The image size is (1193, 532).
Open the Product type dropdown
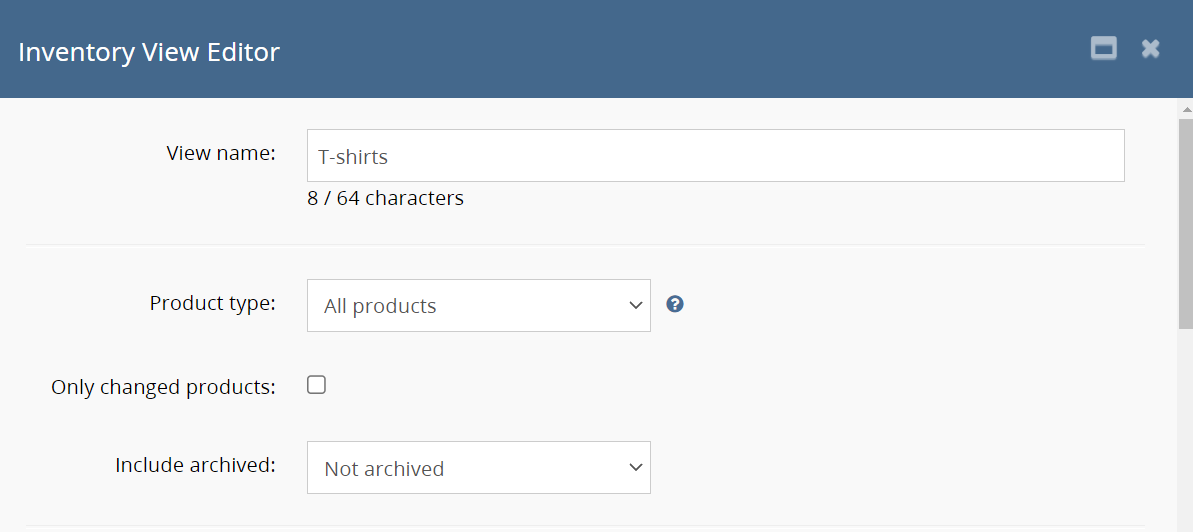[478, 305]
